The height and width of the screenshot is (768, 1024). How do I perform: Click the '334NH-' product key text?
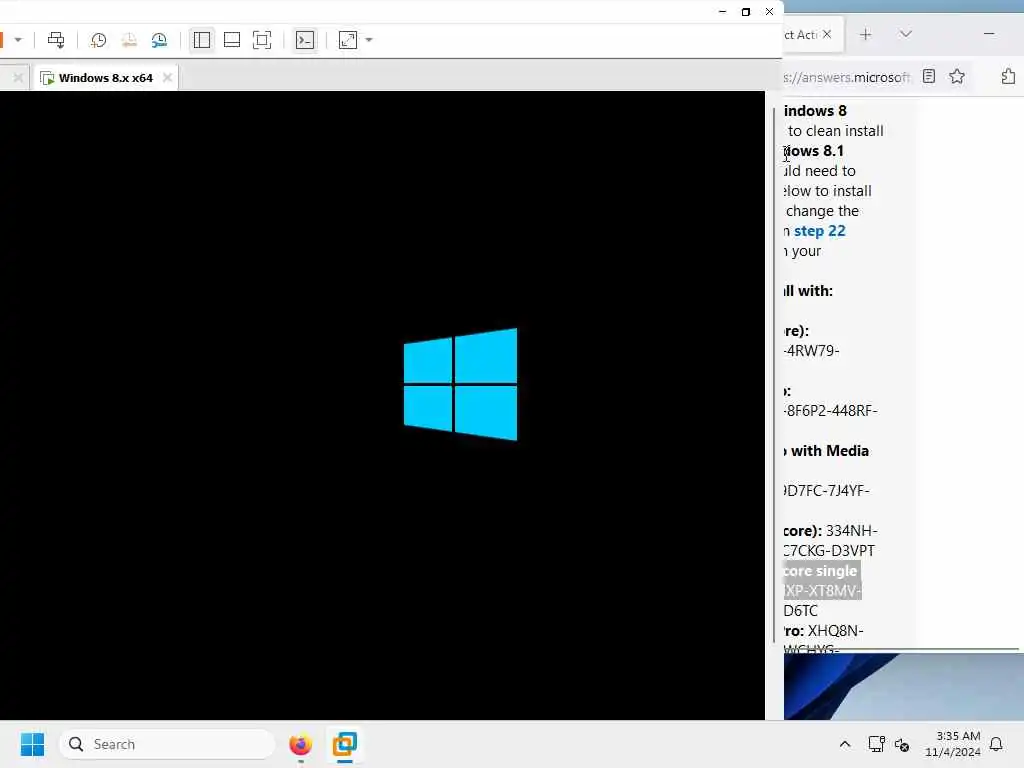click(852, 530)
